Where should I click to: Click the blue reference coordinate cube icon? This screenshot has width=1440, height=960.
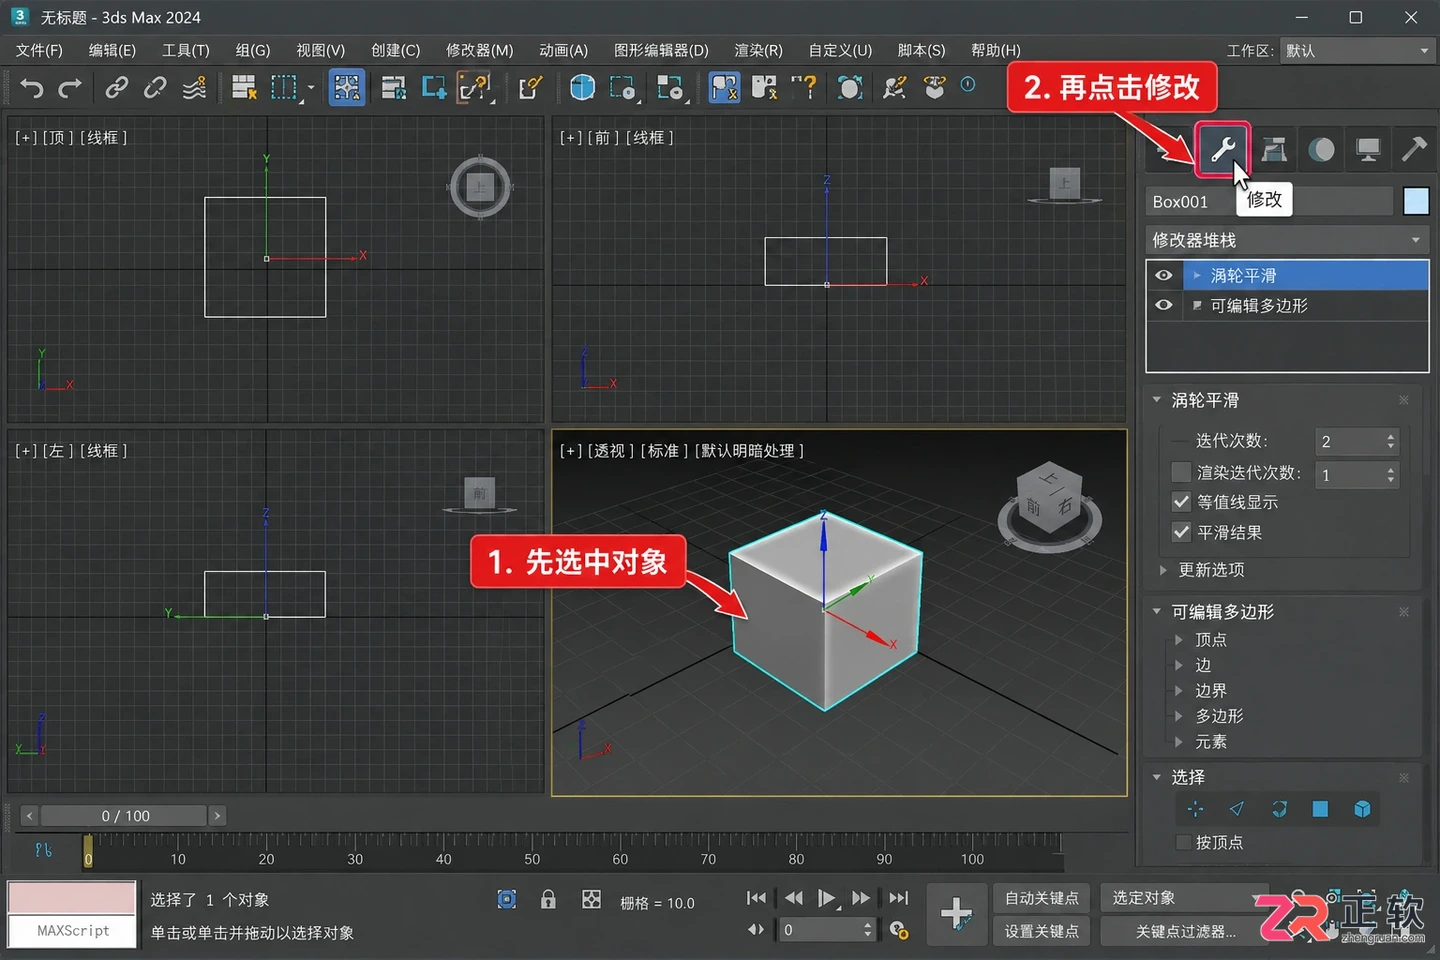tap(582, 88)
